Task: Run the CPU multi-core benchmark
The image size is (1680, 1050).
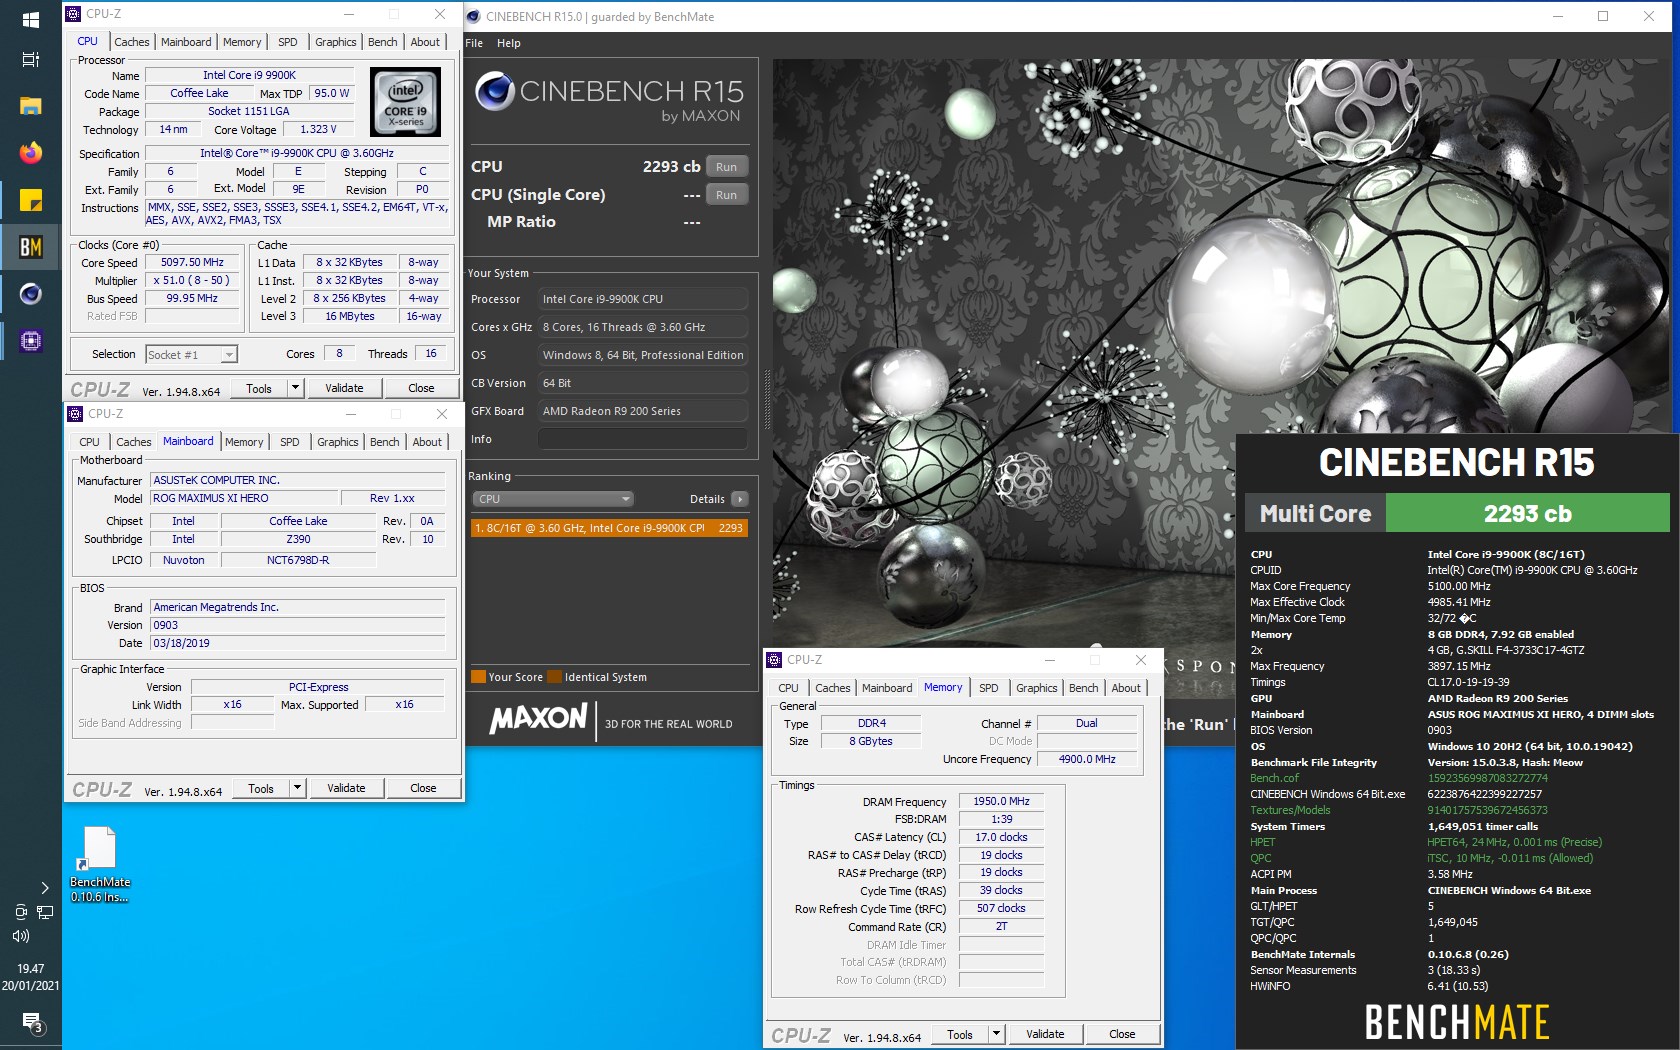Action: coord(727,167)
